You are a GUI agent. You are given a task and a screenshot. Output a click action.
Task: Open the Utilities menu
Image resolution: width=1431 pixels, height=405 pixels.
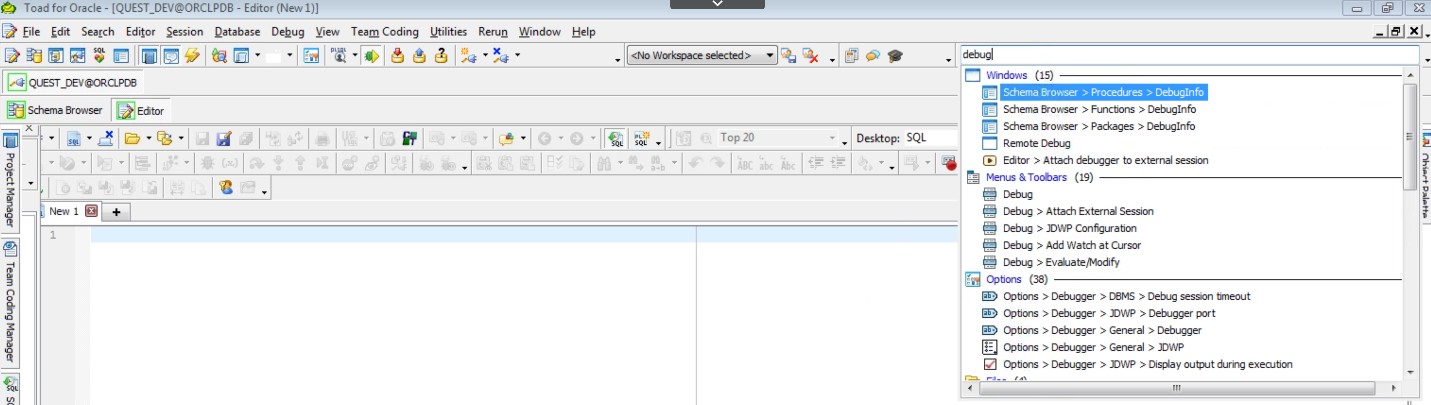[x=448, y=32]
